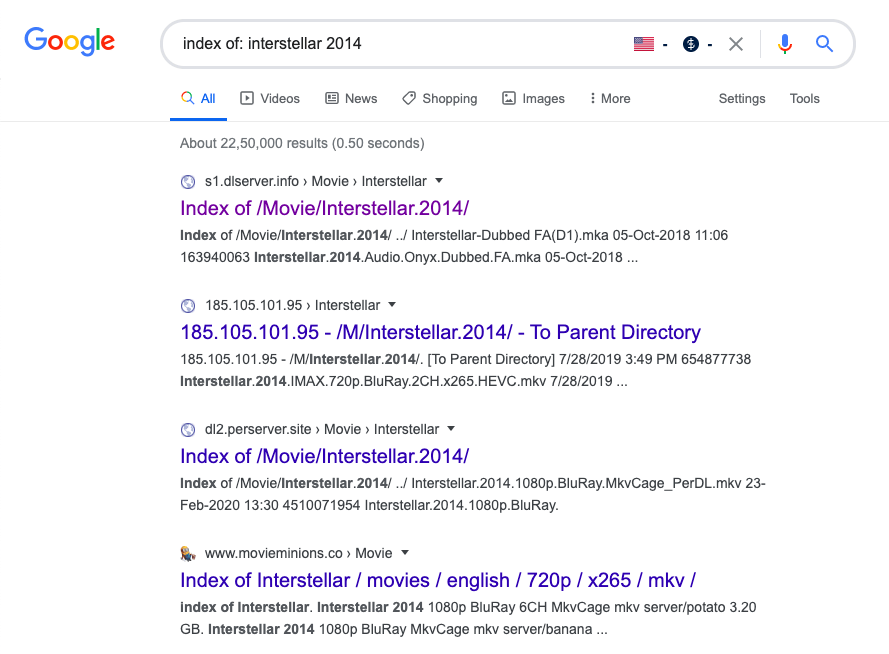Open the 185.105.101.95 To Parent Directory link
Image resolution: width=889 pixels, height=654 pixels.
[x=441, y=332]
